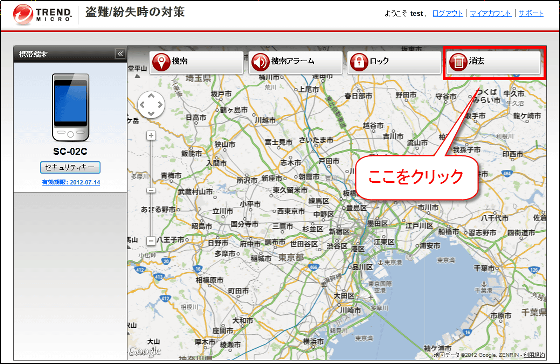
Task: Select the SC-02C phone device image
Action: (70, 107)
